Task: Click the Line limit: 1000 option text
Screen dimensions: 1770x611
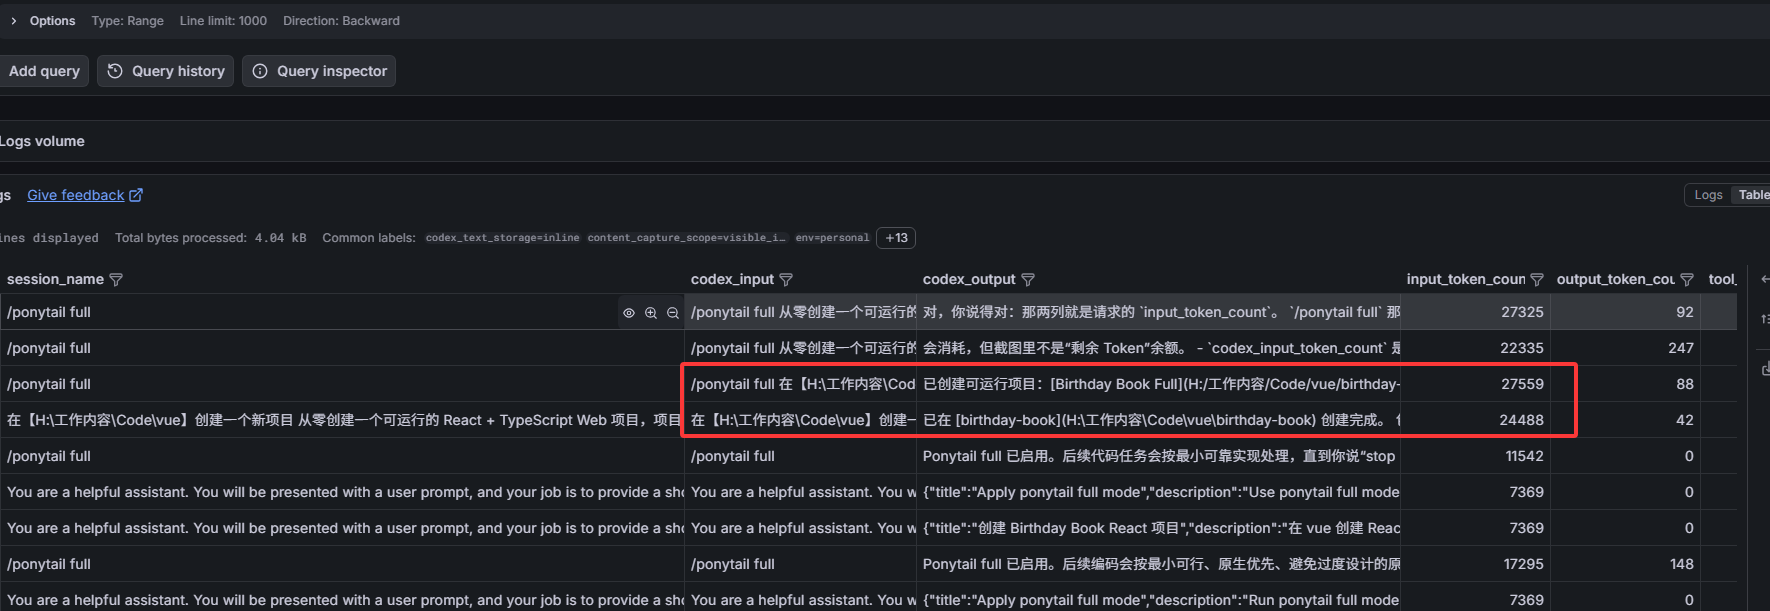Action: click(223, 21)
